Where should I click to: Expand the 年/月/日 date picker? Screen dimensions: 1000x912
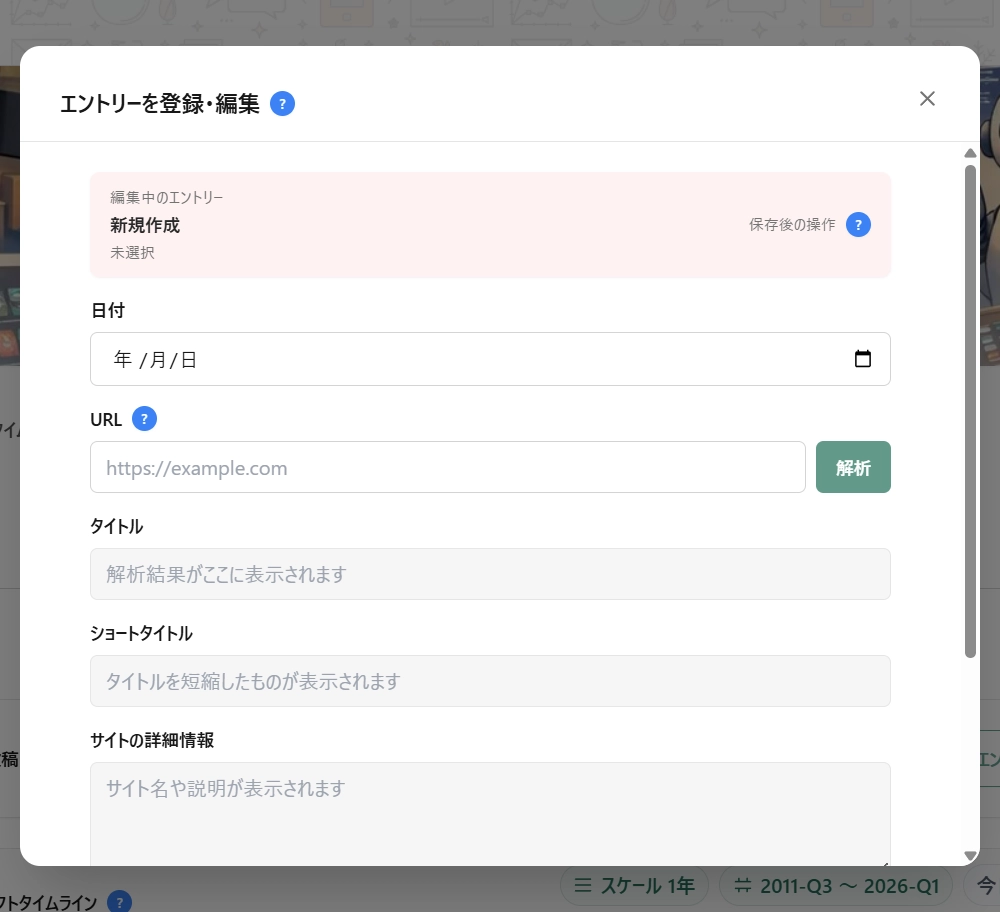pos(490,358)
